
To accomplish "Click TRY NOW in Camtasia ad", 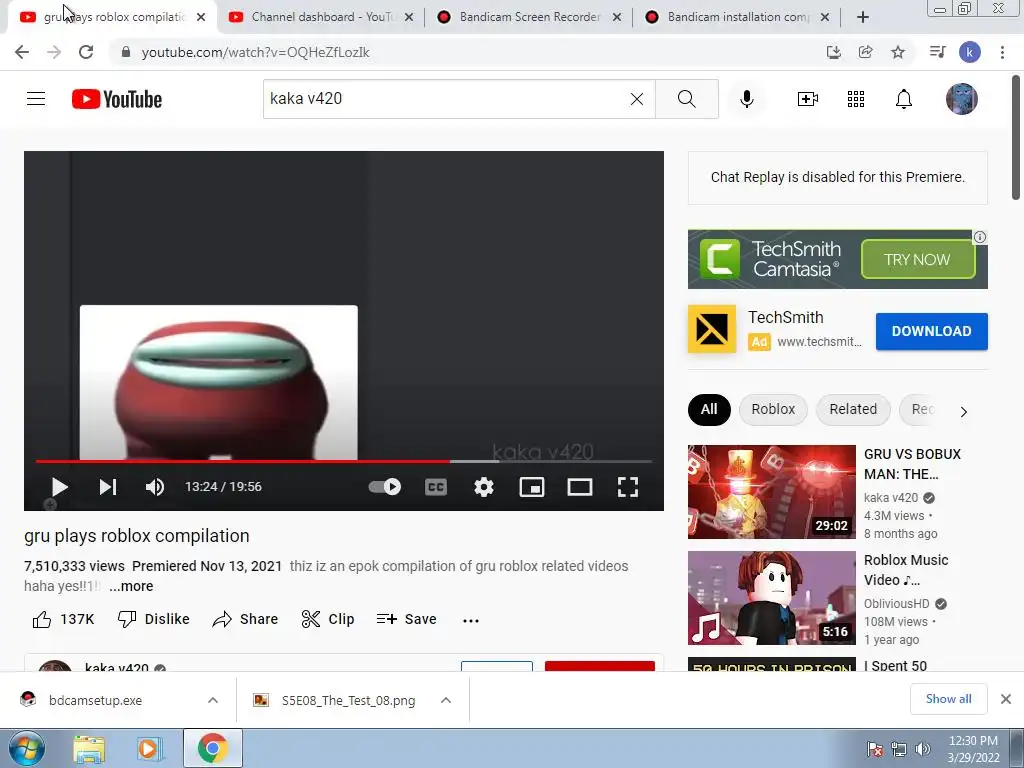I will click(x=918, y=259).
